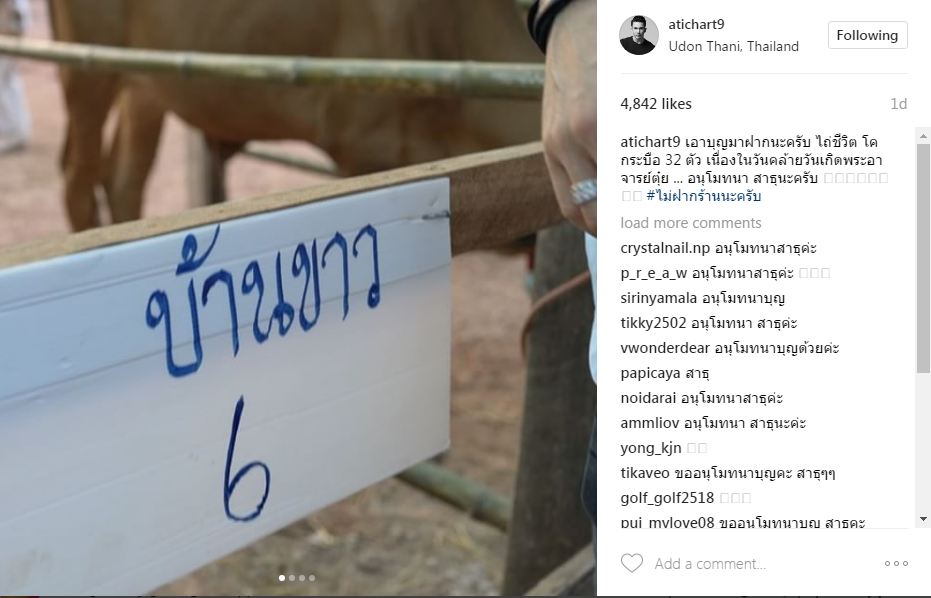
Task: Go to the fourth carousel dot
Action: click(x=312, y=578)
